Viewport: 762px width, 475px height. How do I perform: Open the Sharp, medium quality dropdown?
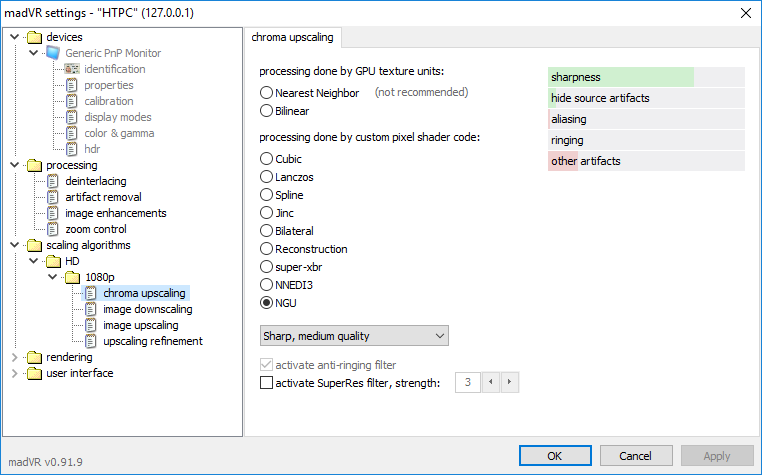[354, 336]
